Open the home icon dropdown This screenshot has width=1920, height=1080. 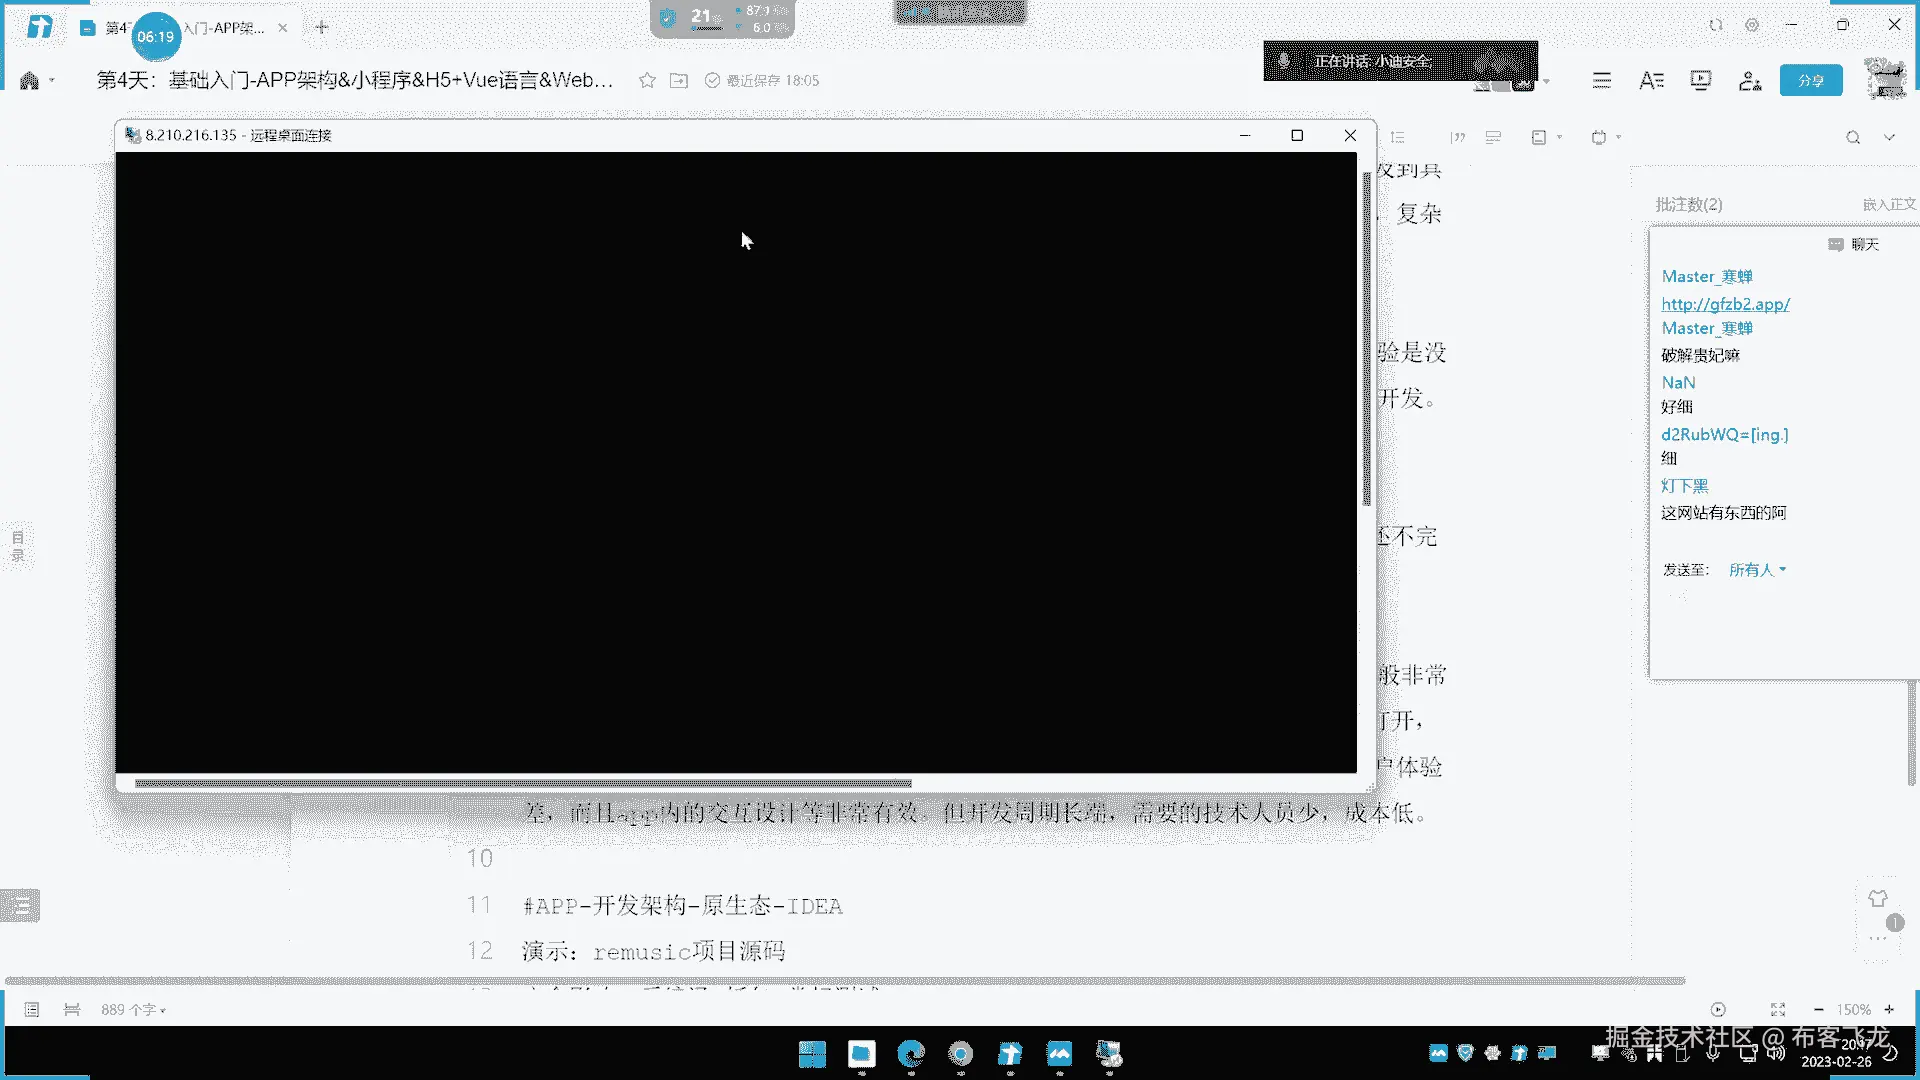click(x=51, y=80)
